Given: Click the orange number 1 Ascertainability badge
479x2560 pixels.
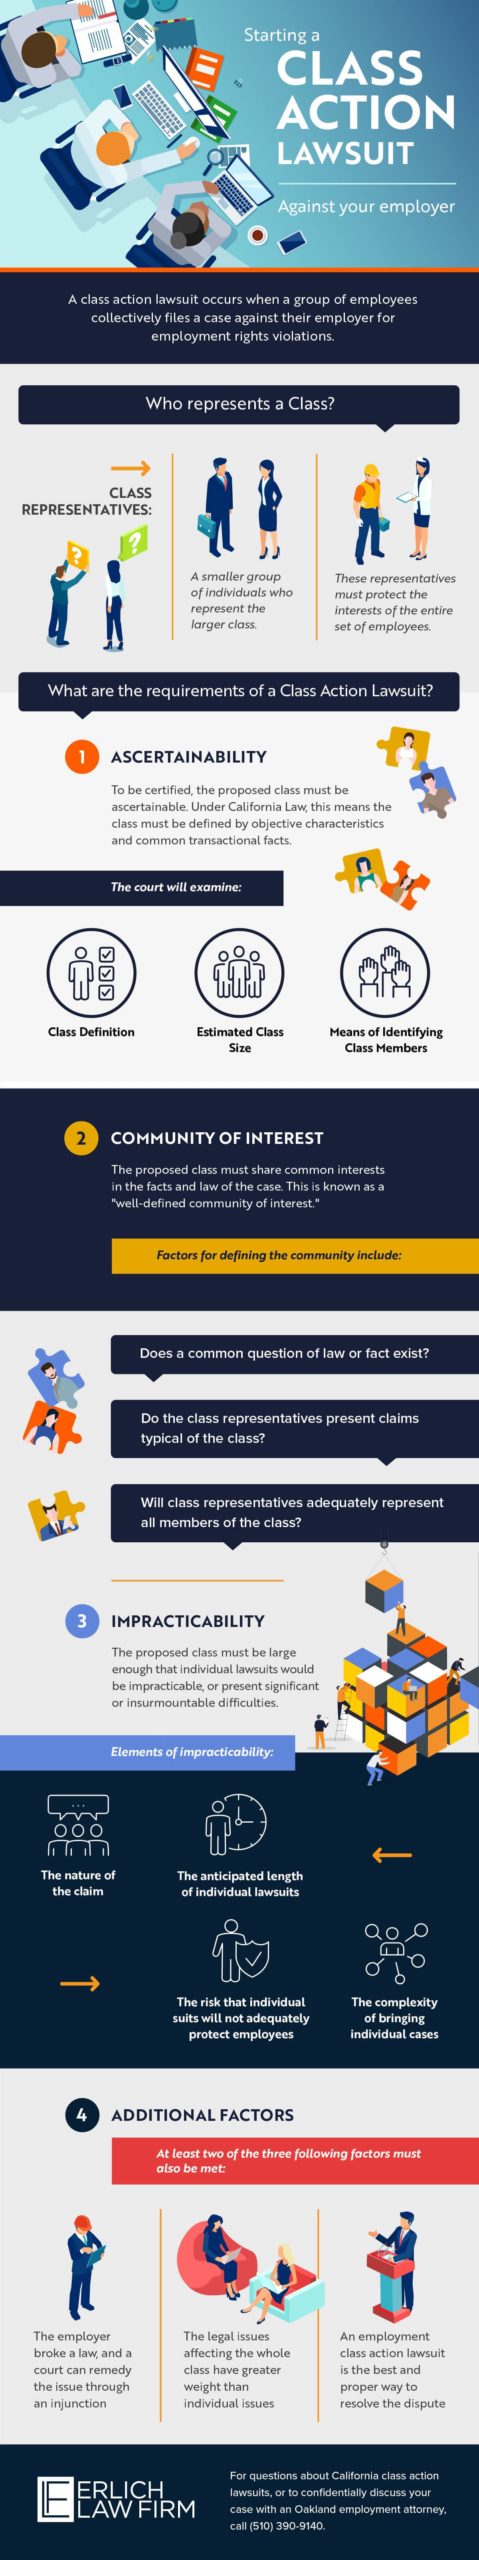Looking at the screenshot, I should click(82, 757).
